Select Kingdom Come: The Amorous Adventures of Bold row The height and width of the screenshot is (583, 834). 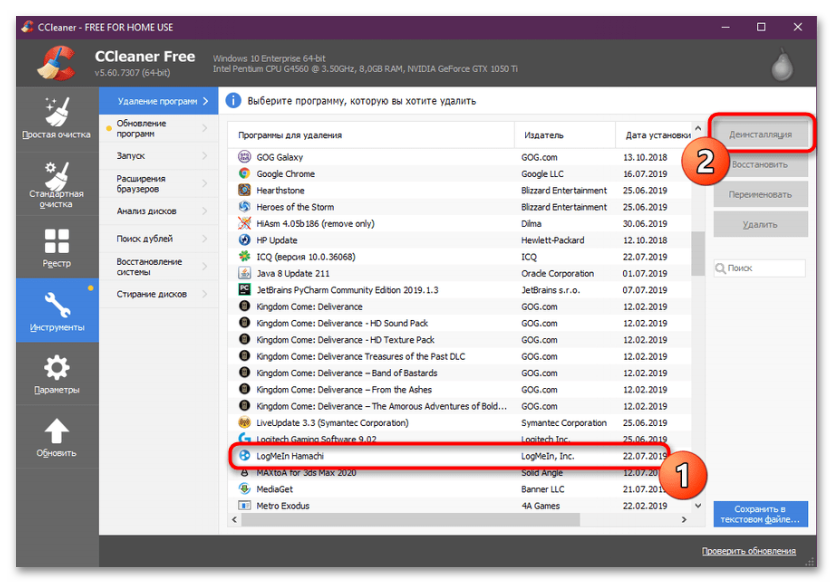point(460,406)
